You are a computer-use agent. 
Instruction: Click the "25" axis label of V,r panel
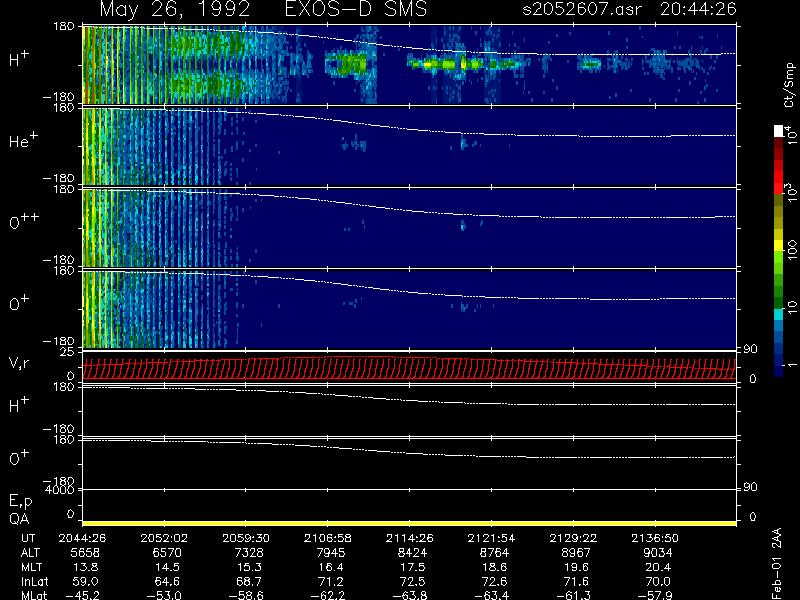[x=67, y=352]
